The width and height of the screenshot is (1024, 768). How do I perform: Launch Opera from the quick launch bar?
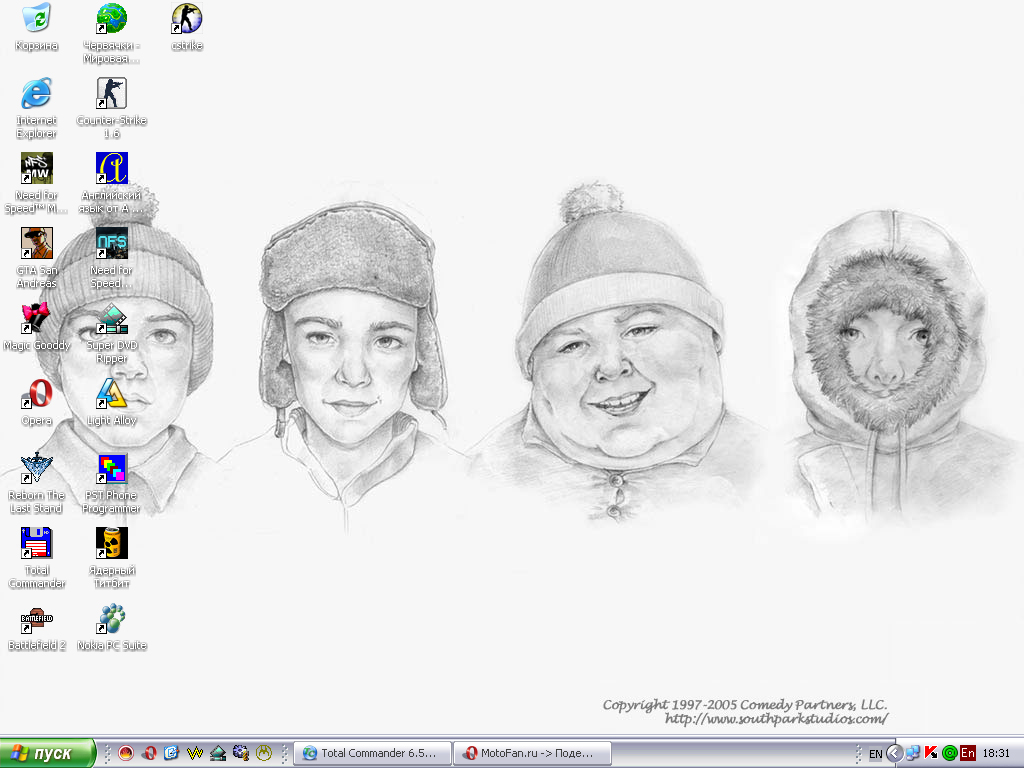pyautogui.click(x=150, y=753)
